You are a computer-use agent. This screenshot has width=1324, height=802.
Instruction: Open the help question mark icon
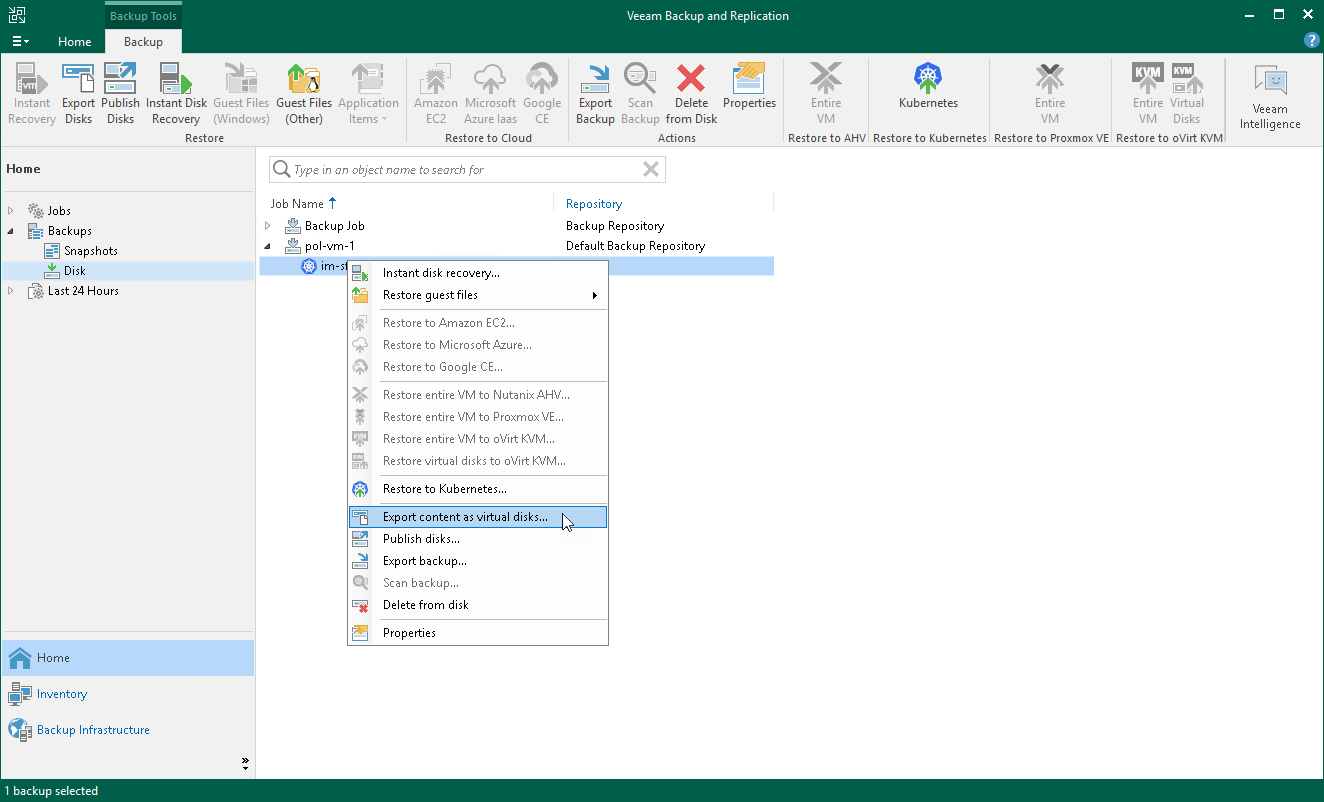pos(1312,41)
